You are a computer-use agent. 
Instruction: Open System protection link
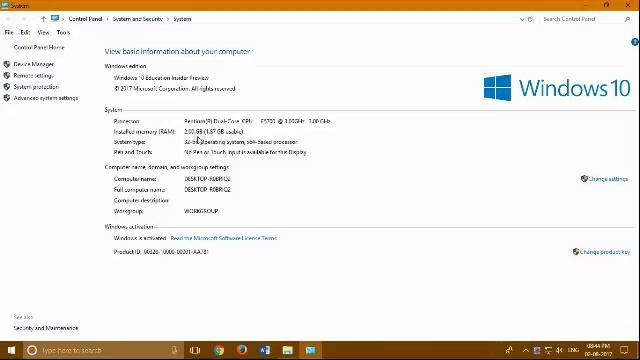pyautogui.click(x=36, y=87)
